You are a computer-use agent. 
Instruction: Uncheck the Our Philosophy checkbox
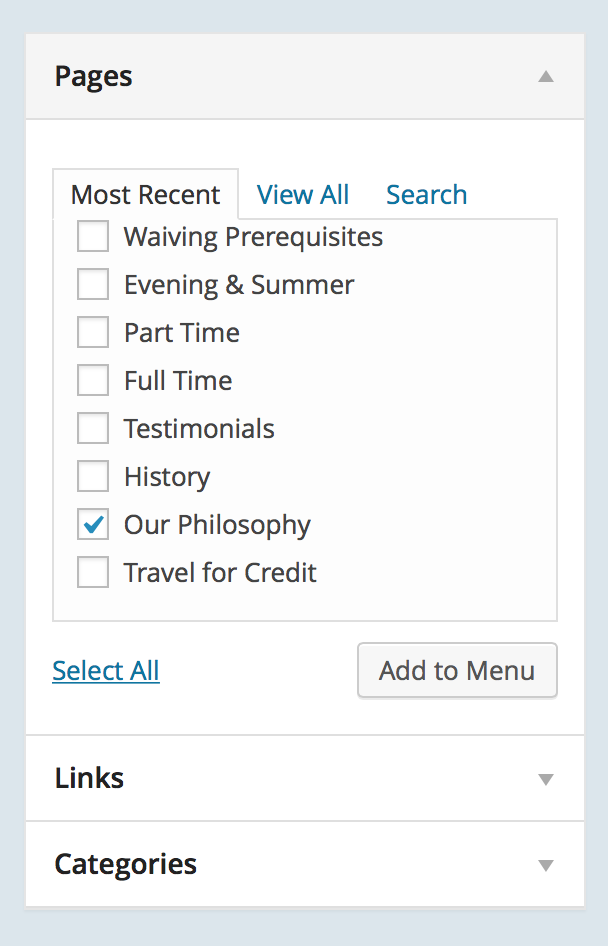(x=93, y=525)
